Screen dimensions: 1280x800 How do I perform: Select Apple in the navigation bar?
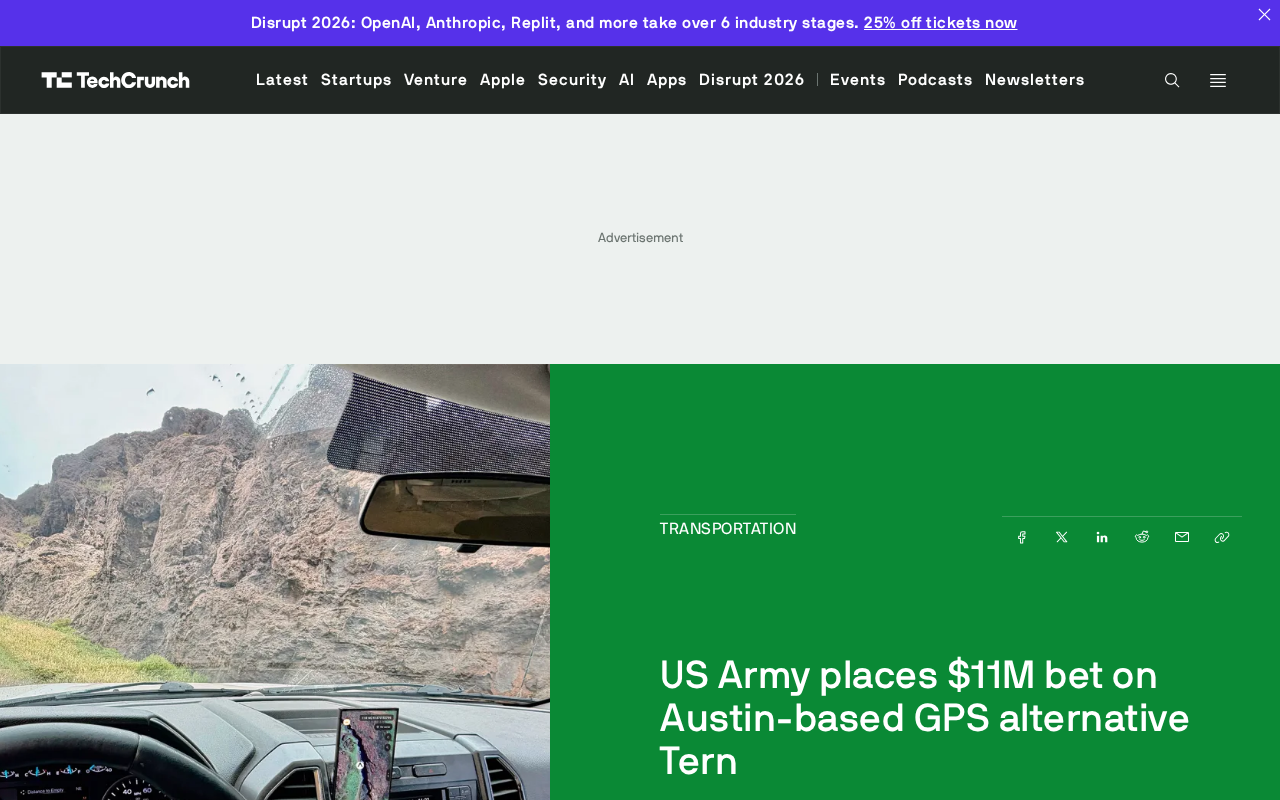pos(503,79)
